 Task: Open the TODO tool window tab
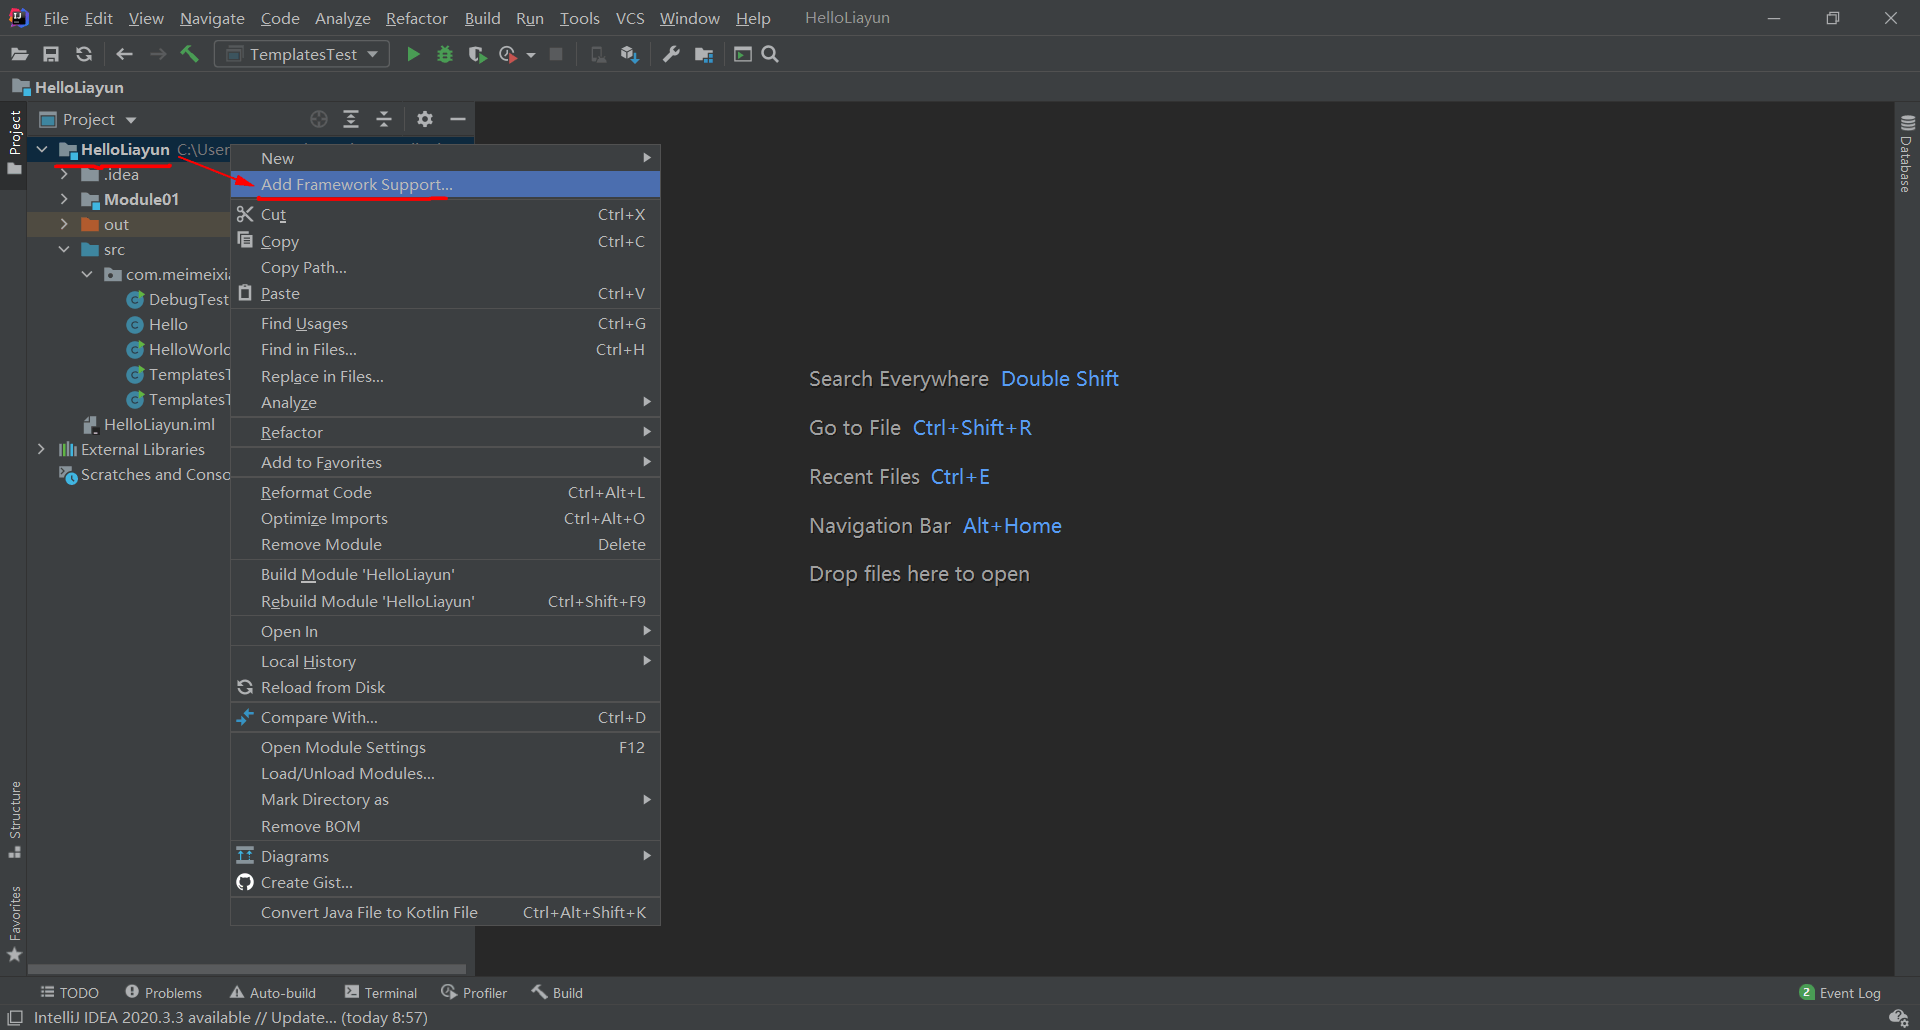70,992
